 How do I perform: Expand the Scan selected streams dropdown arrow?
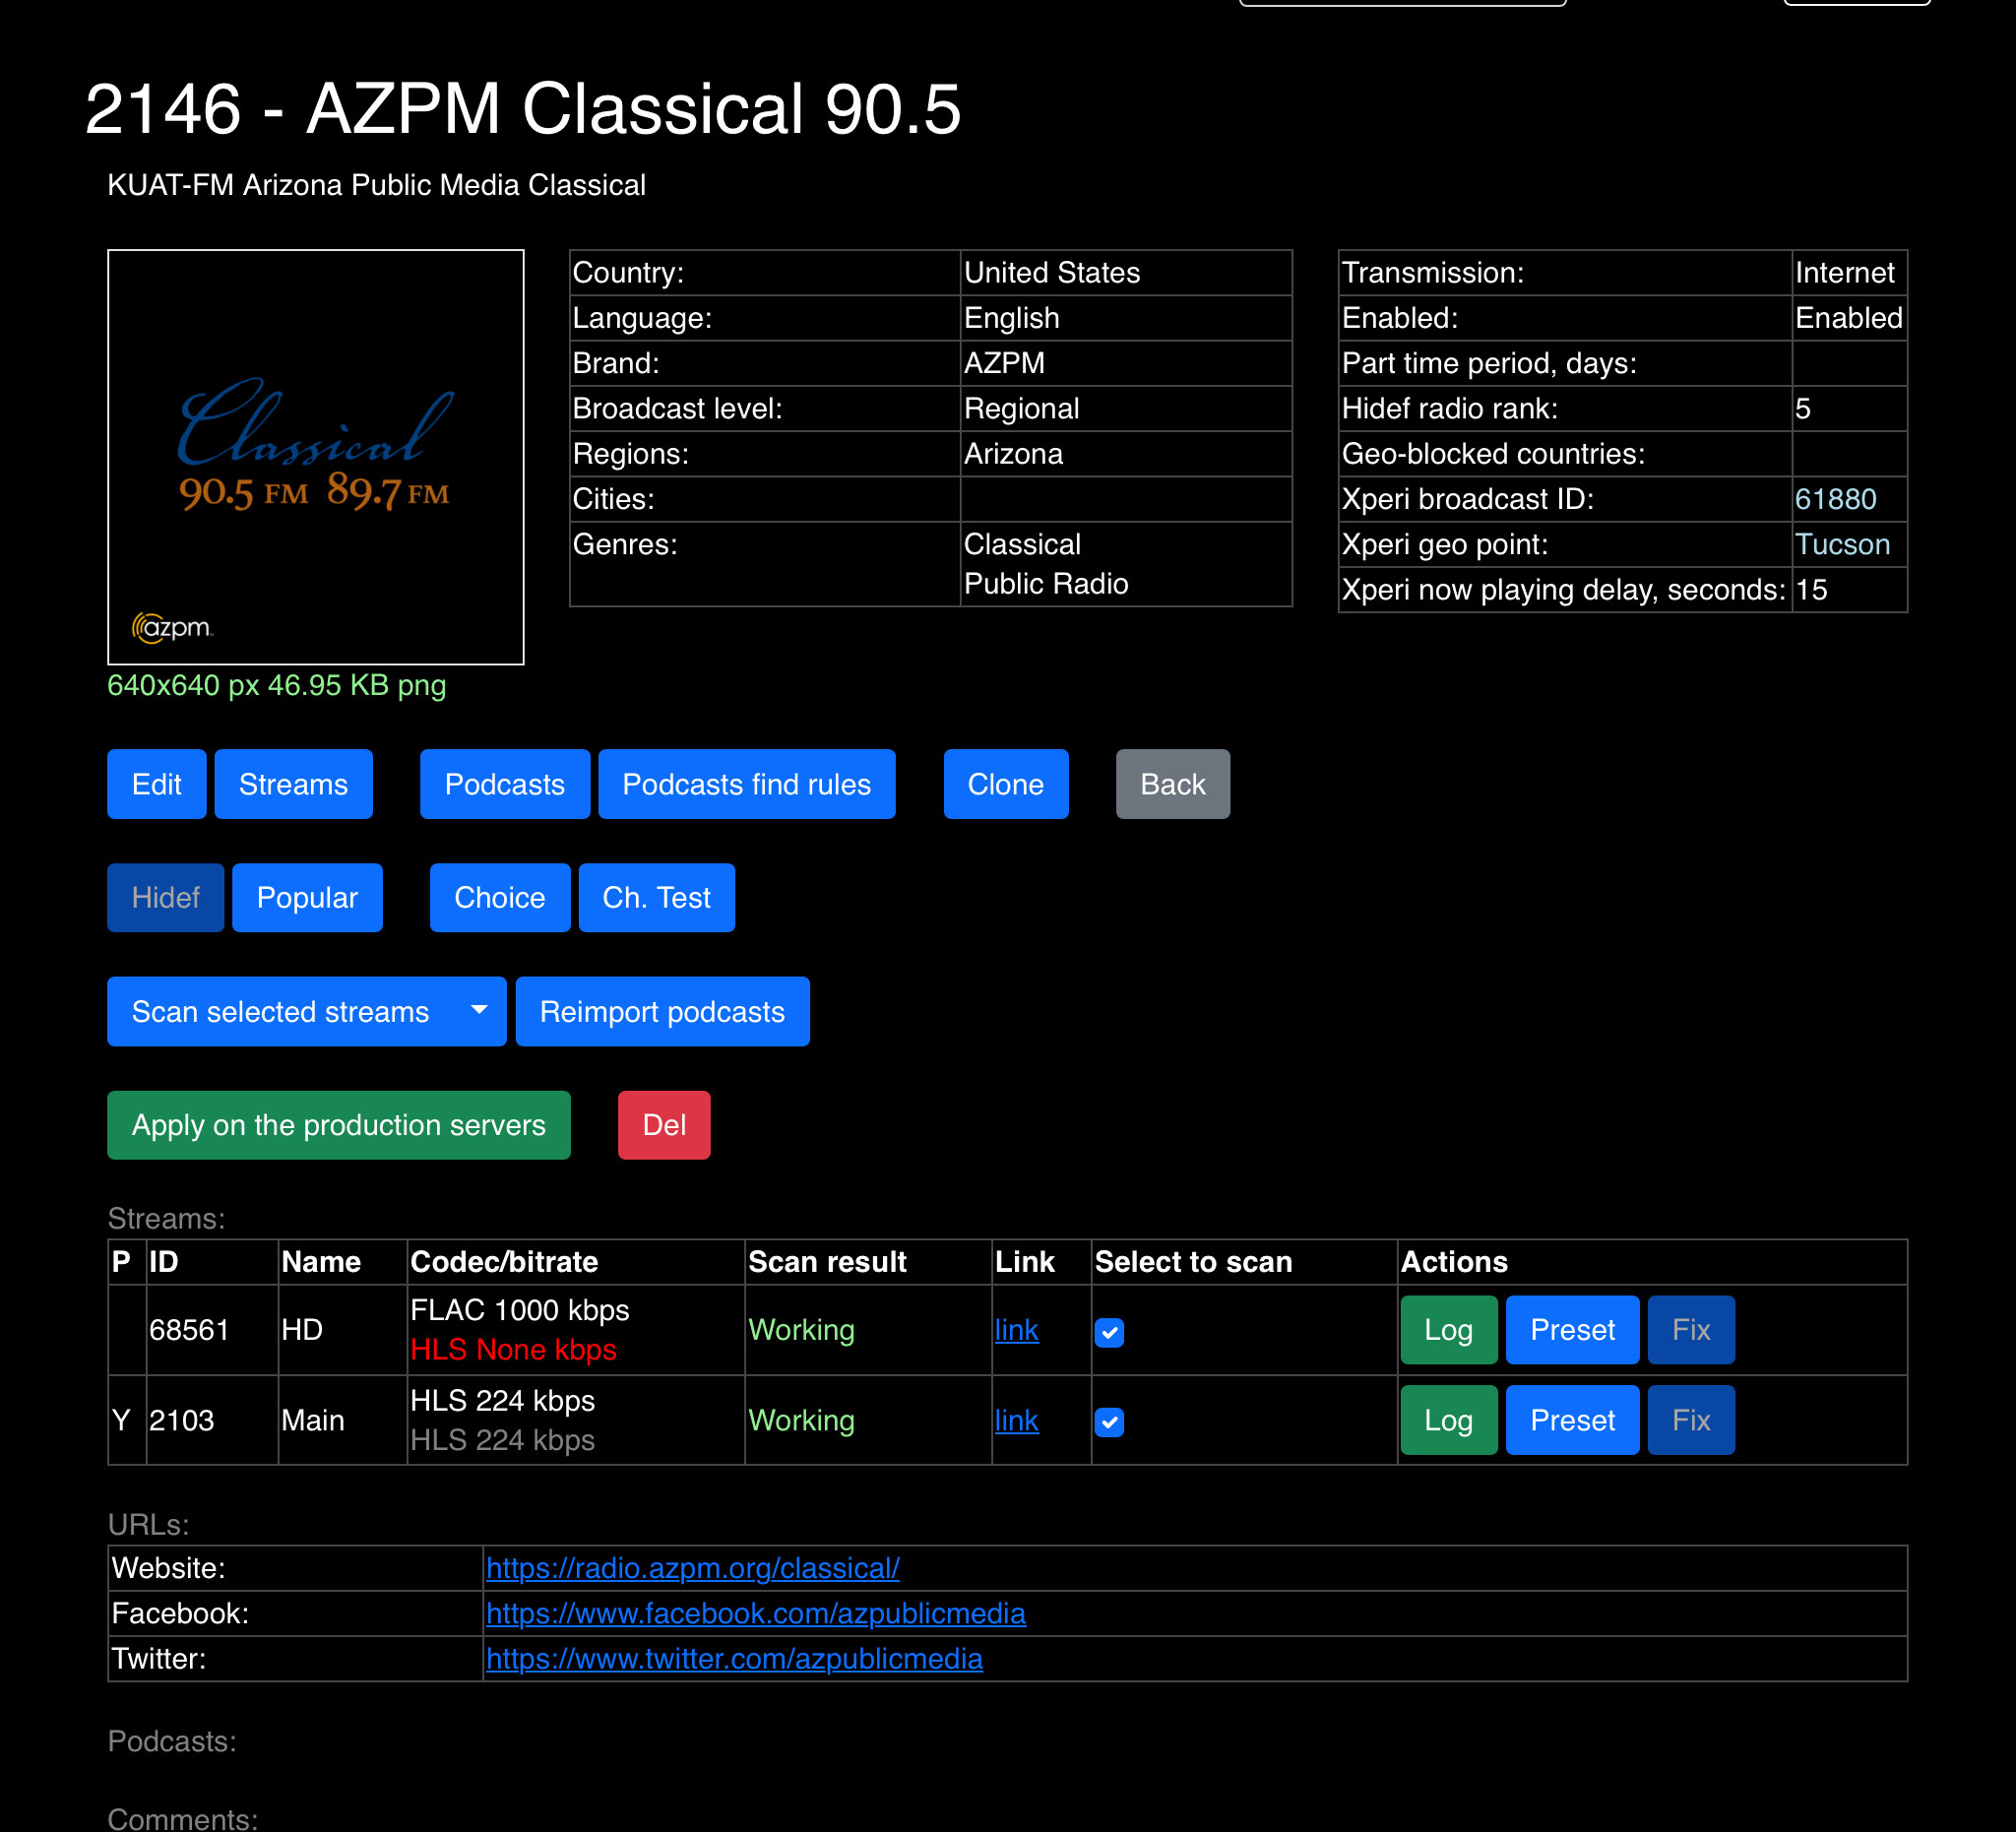[479, 1011]
